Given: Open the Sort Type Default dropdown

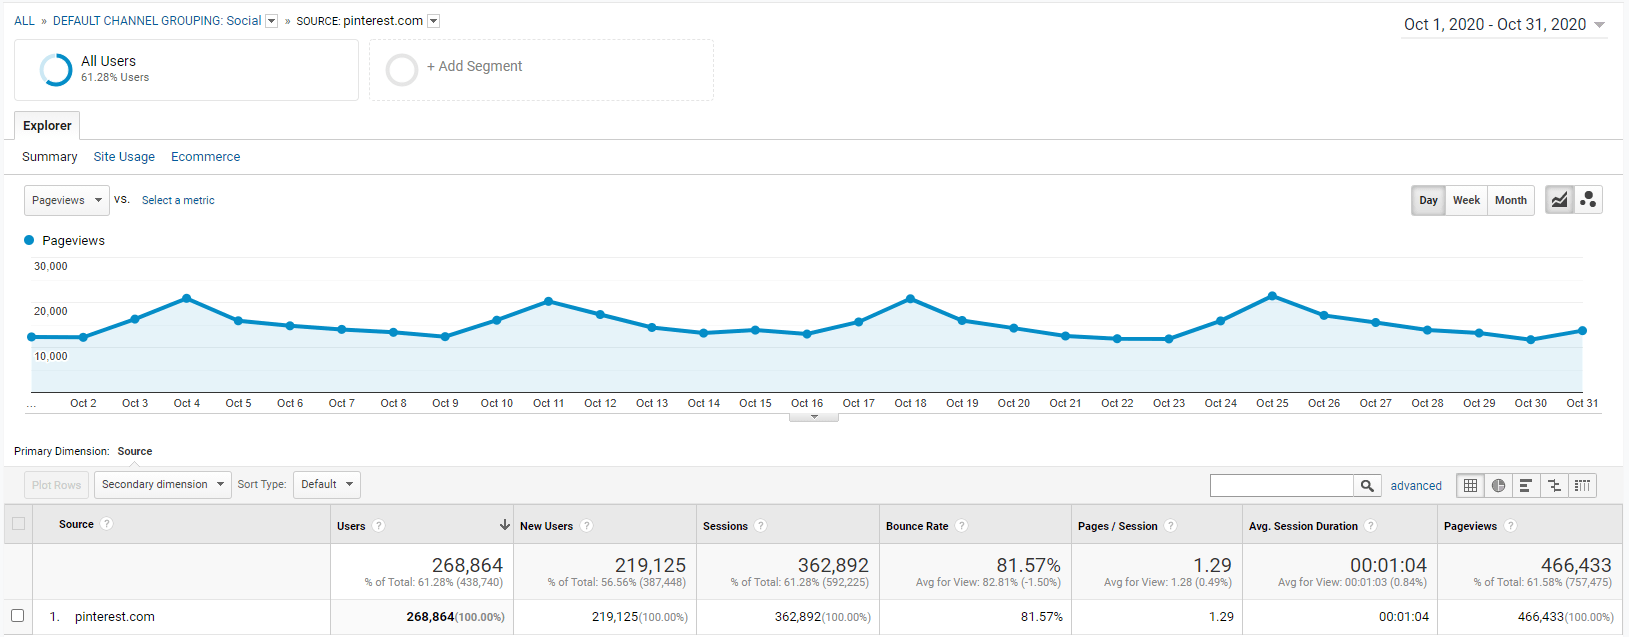Looking at the screenshot, I should [327, 485].
